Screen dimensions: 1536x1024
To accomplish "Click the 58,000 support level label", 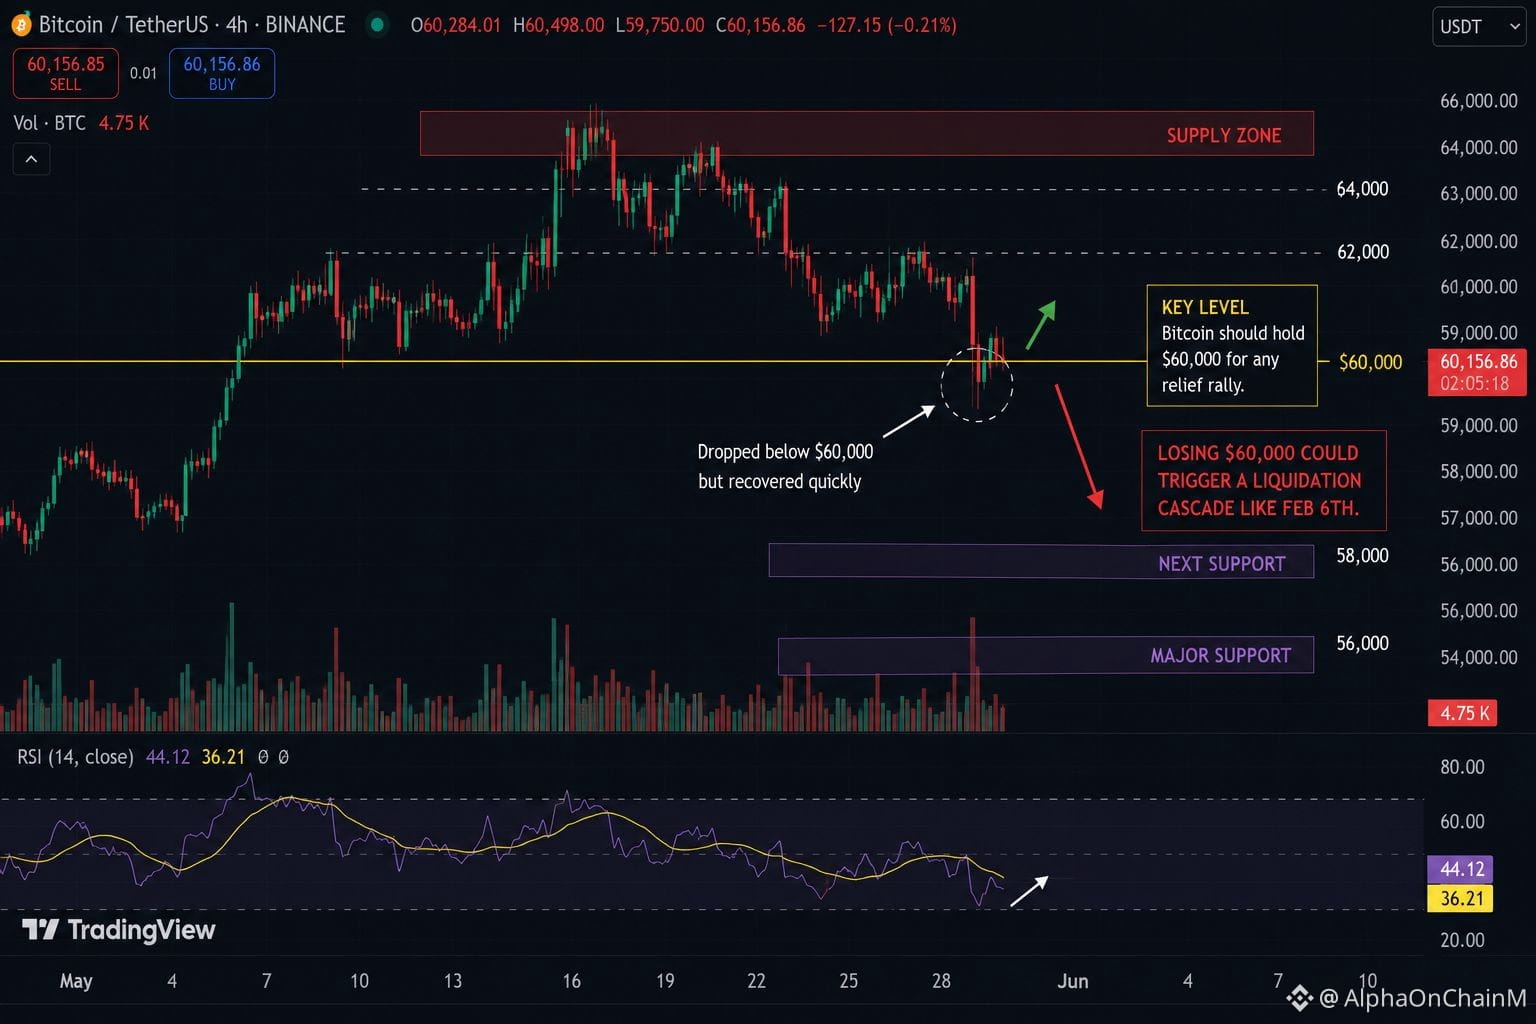I will coord(1363,556).
